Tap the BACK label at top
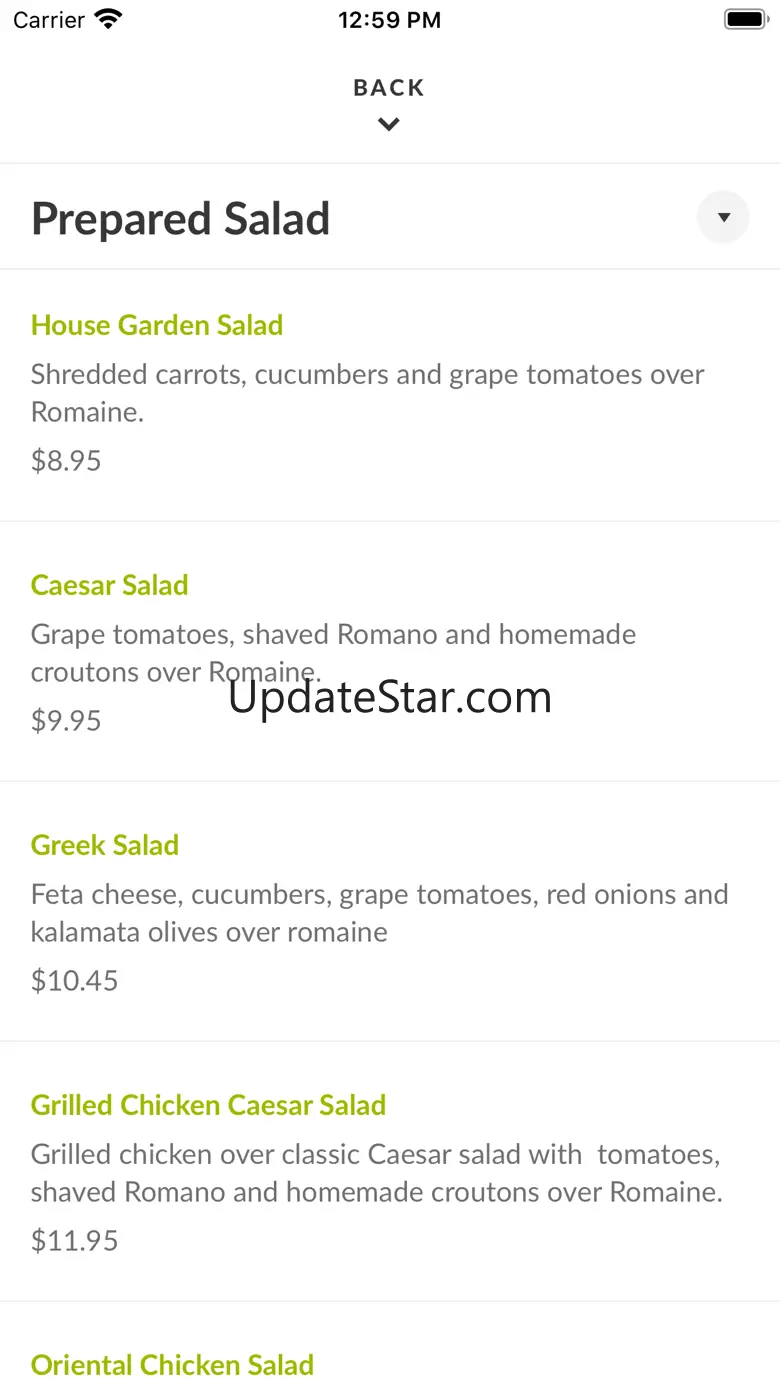 coord(389,88)
